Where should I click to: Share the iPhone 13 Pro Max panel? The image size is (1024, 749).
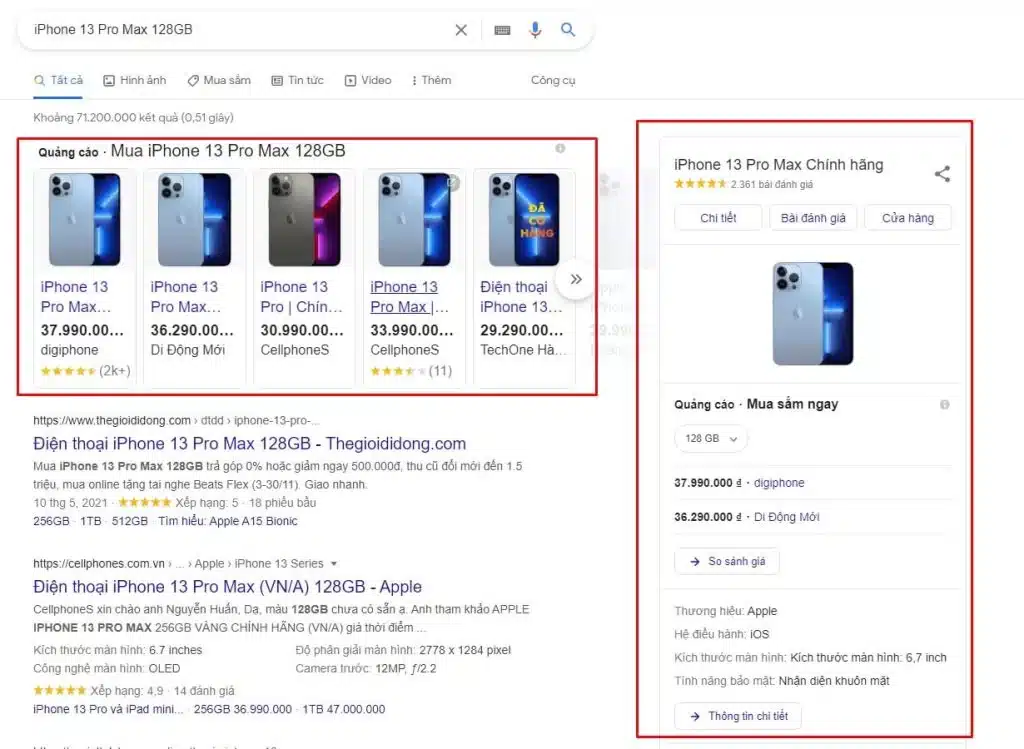pyautogui.click(x=942, y=174)
